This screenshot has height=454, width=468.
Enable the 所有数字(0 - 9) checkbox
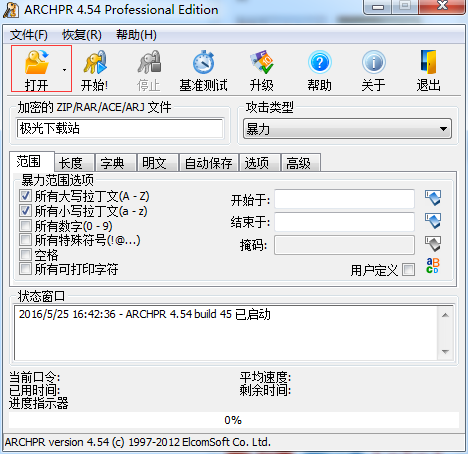coord(25,226)
